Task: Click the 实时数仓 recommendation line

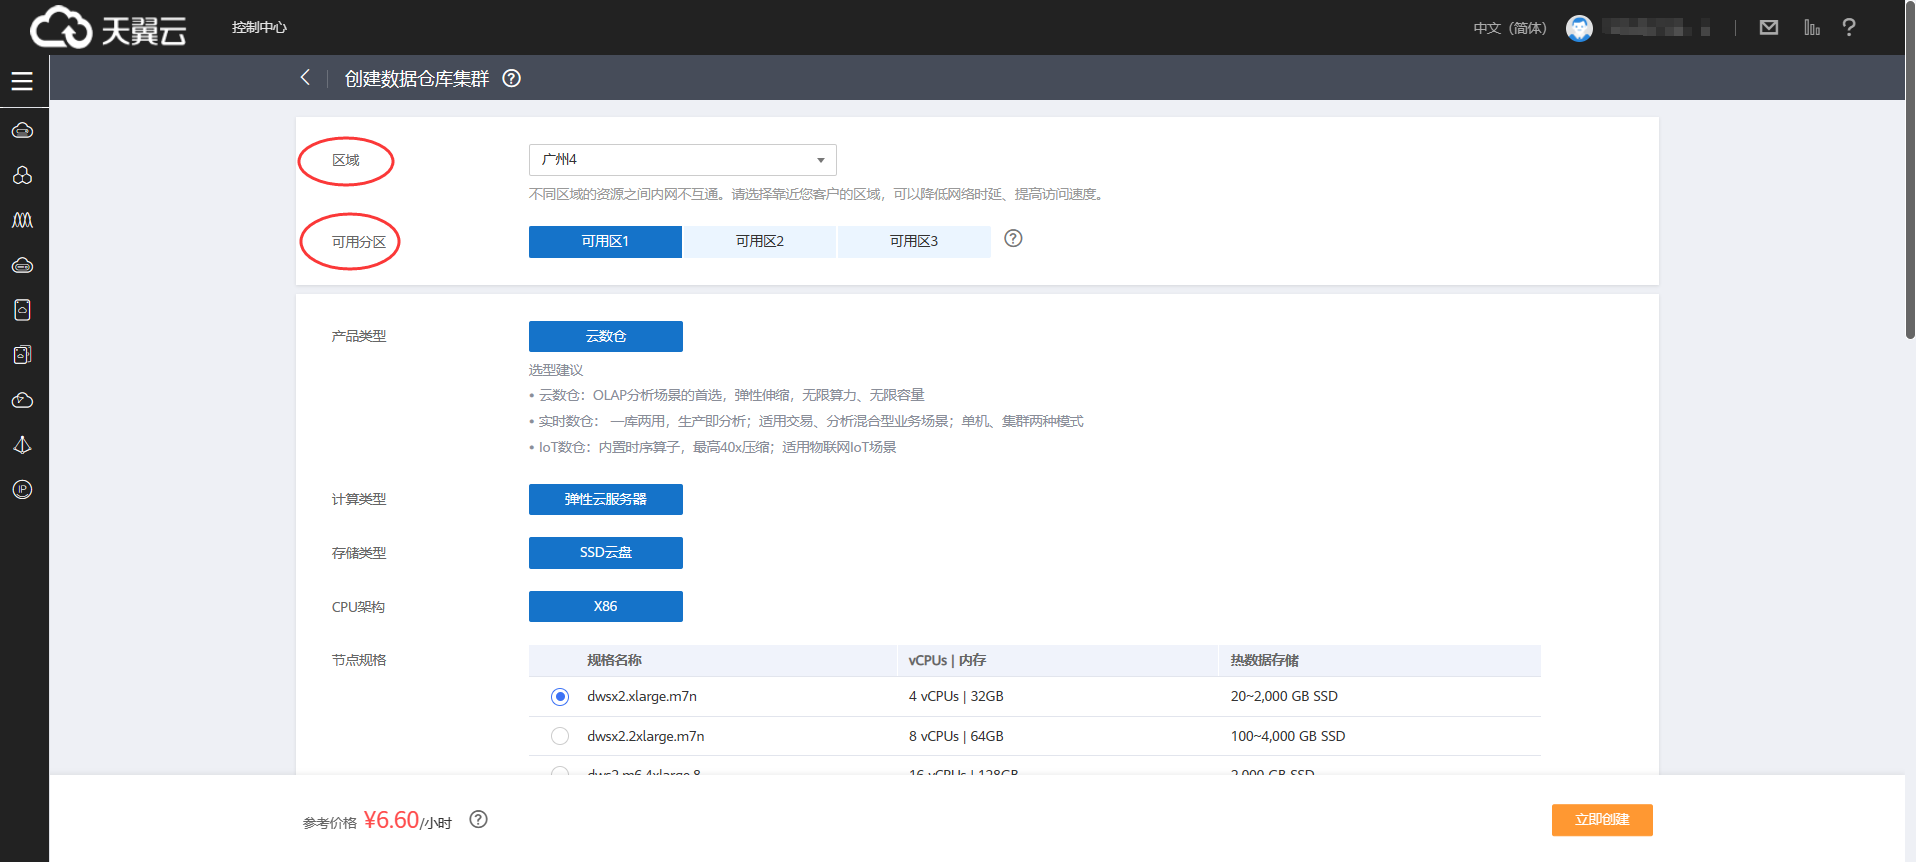Action: pos(806,421)
